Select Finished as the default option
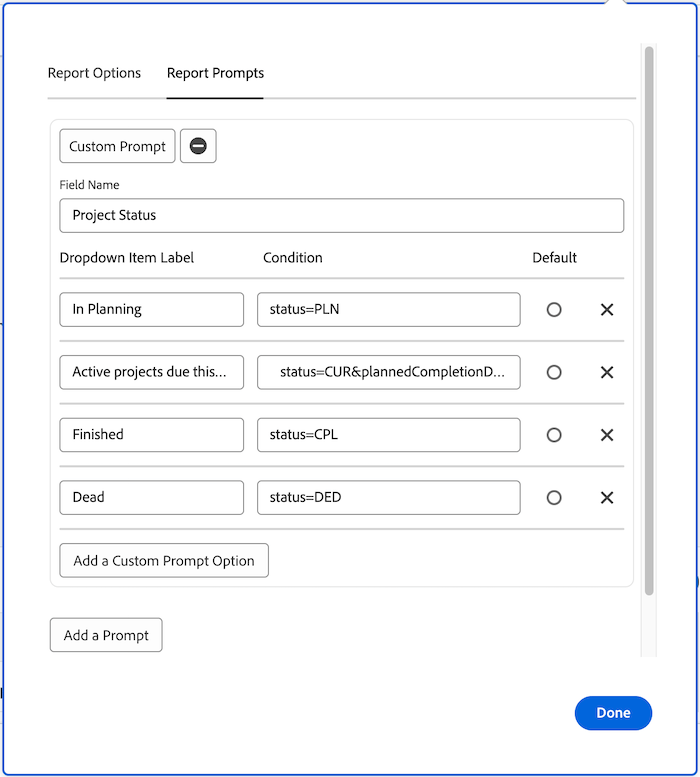The height and width of the screenshot is (777, 700). 554,435
